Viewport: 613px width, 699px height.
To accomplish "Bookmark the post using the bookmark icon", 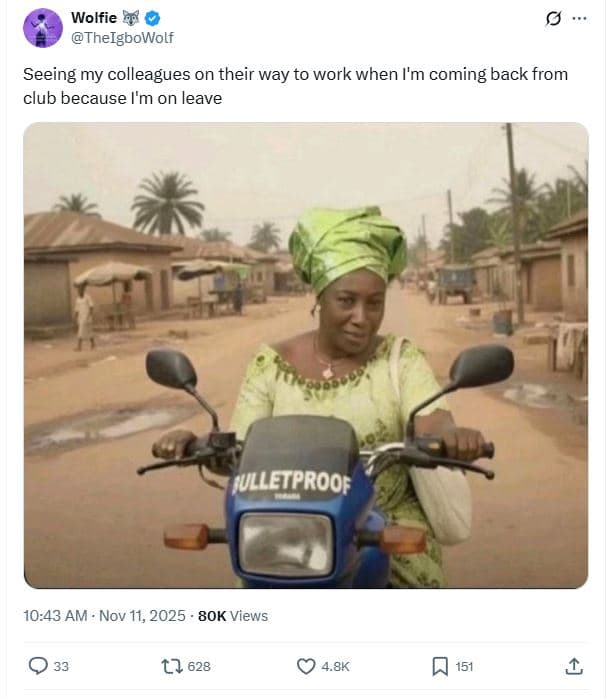I will 439,666.
